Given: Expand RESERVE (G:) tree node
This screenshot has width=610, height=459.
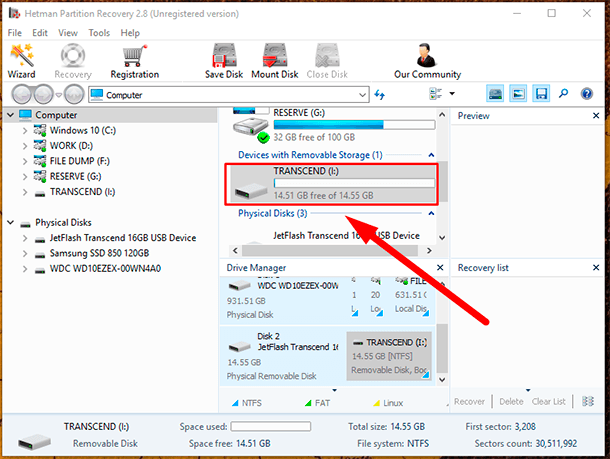Looking at the screenshot, I should coord(25,177).
